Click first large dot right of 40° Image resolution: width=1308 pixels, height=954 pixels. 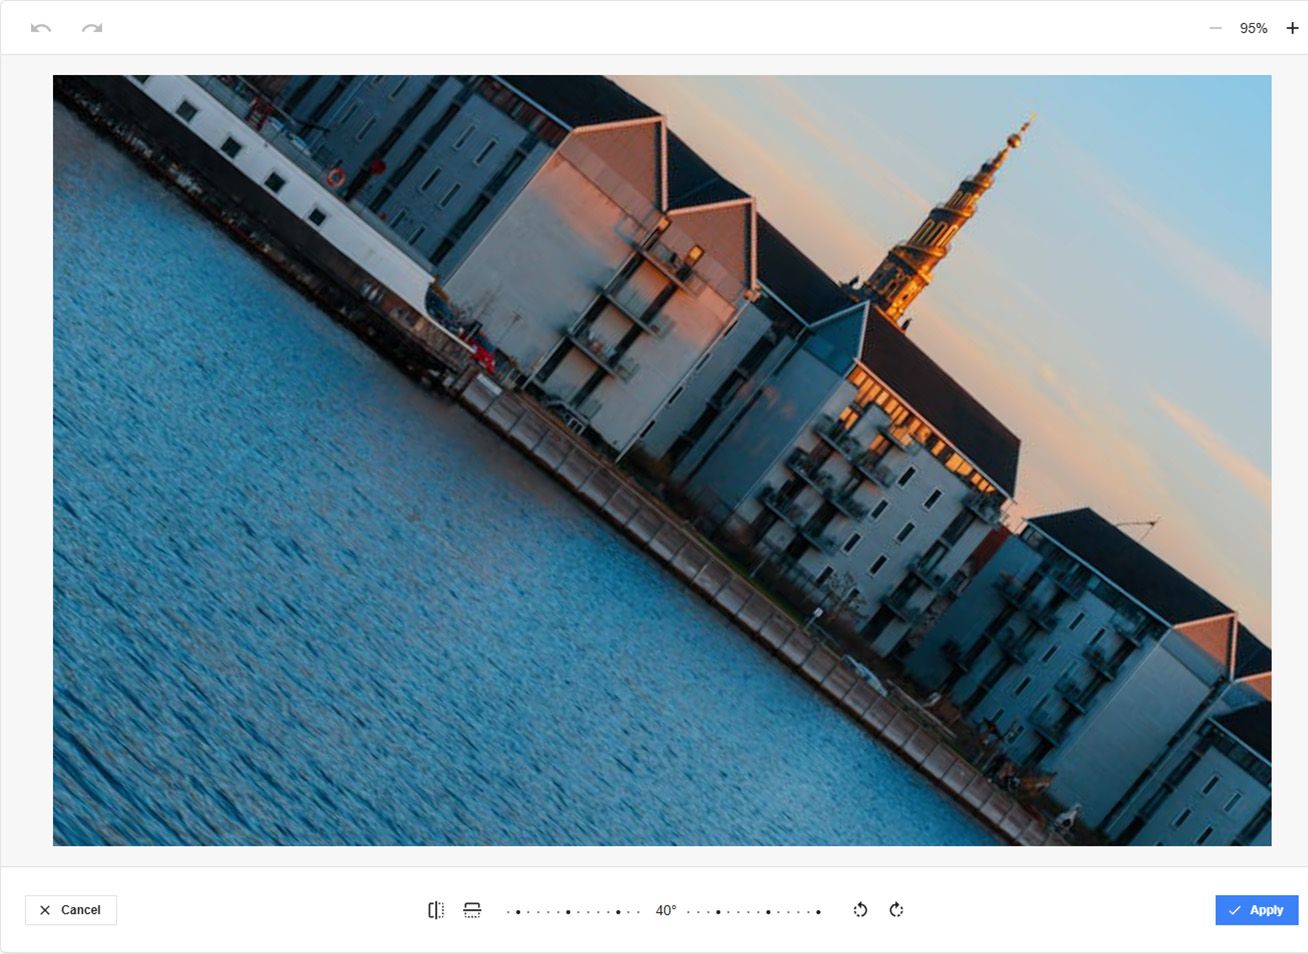click(718, 912)
